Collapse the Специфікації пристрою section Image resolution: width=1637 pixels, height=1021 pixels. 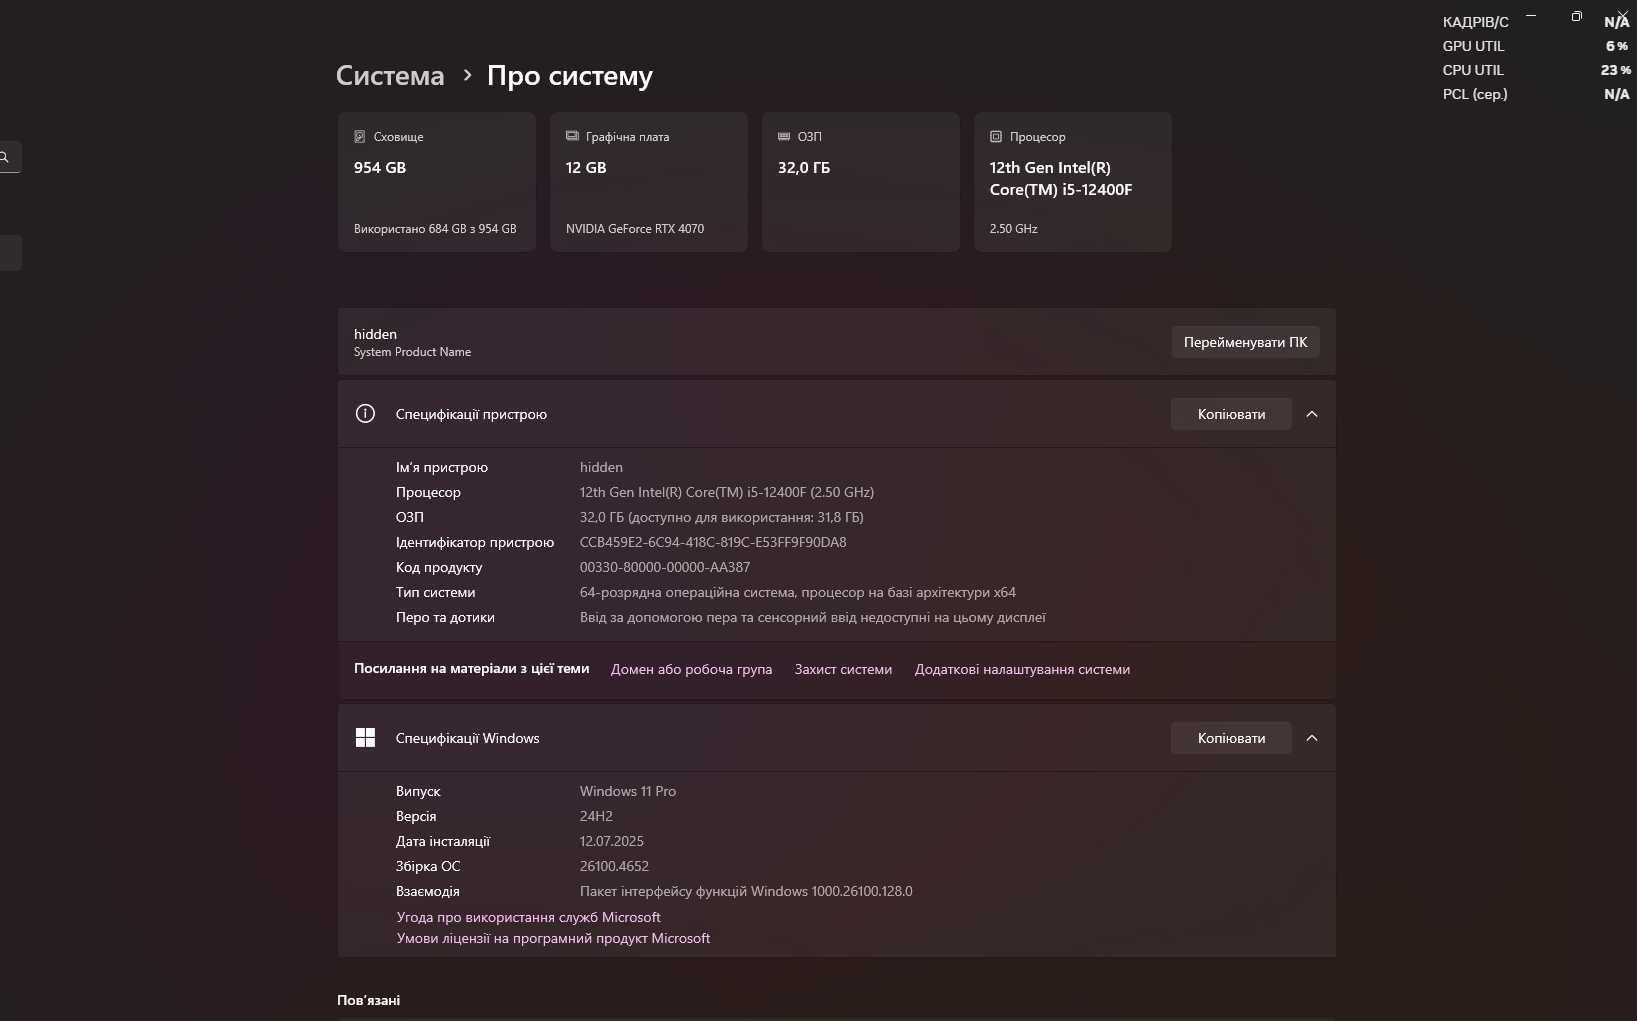1312,414
